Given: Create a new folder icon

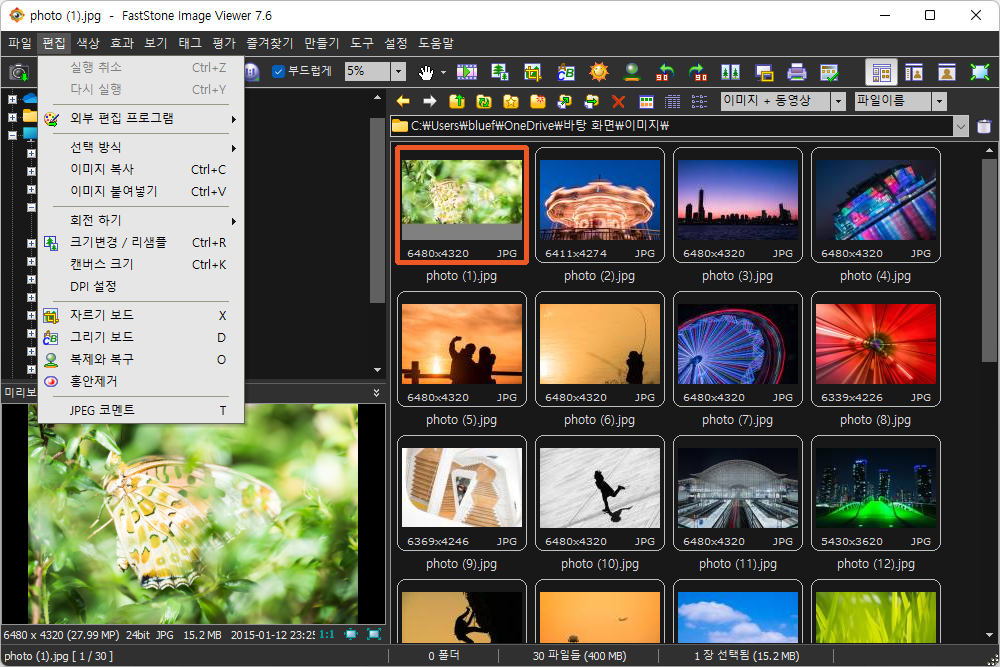Looking at the screenshot, I should pyautogui.click(x=538, y=101).
